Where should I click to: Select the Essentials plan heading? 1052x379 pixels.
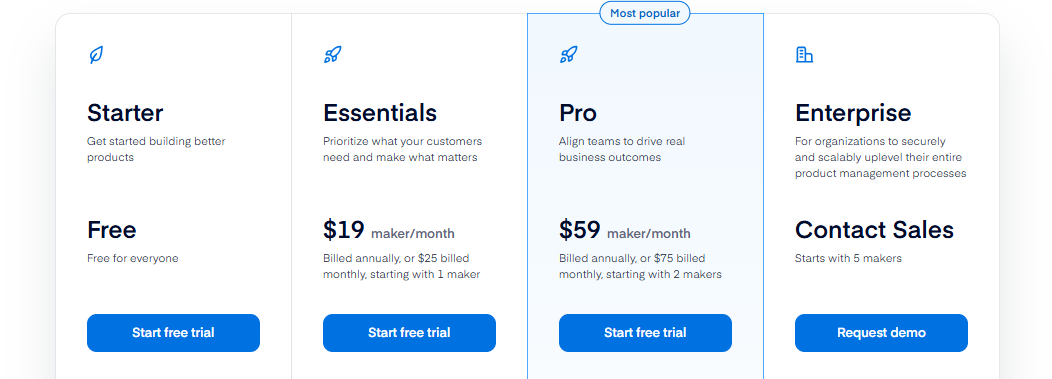point(380,113)
